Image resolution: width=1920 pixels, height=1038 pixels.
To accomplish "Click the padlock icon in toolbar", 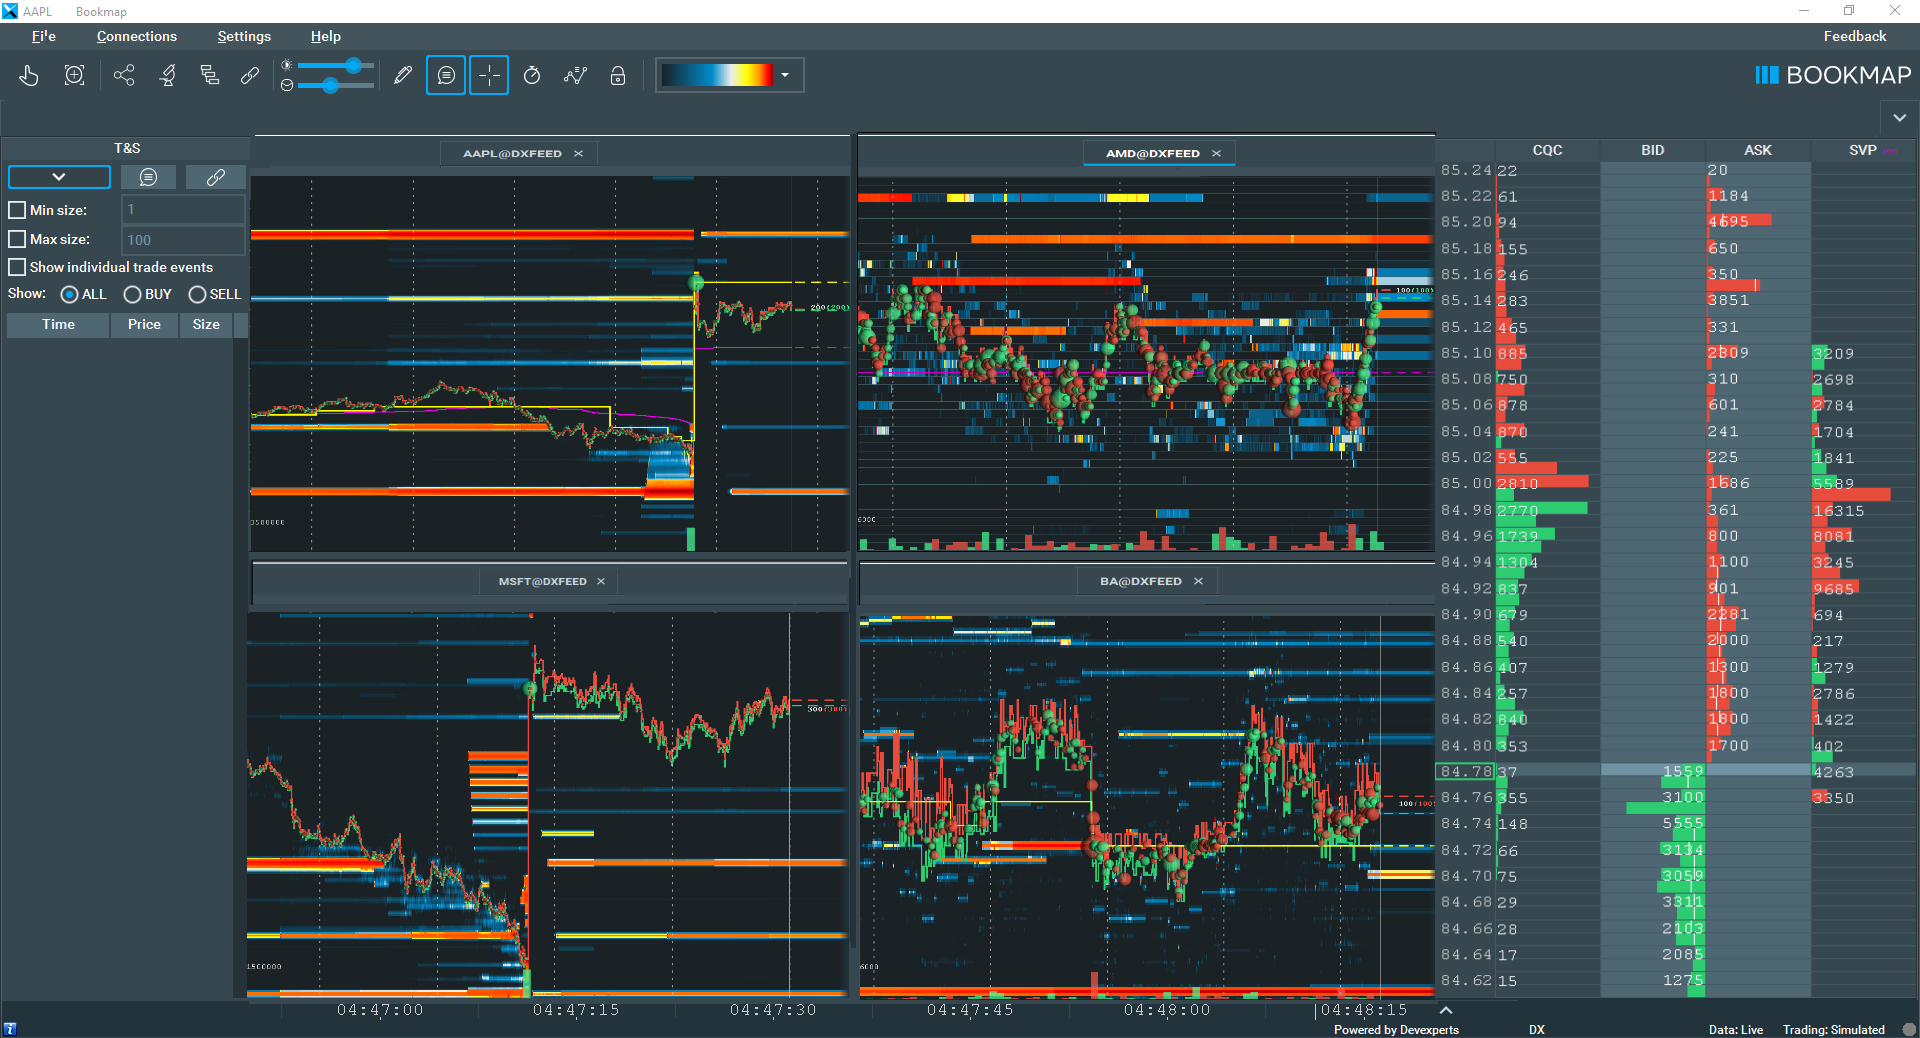I will [618, 75].
